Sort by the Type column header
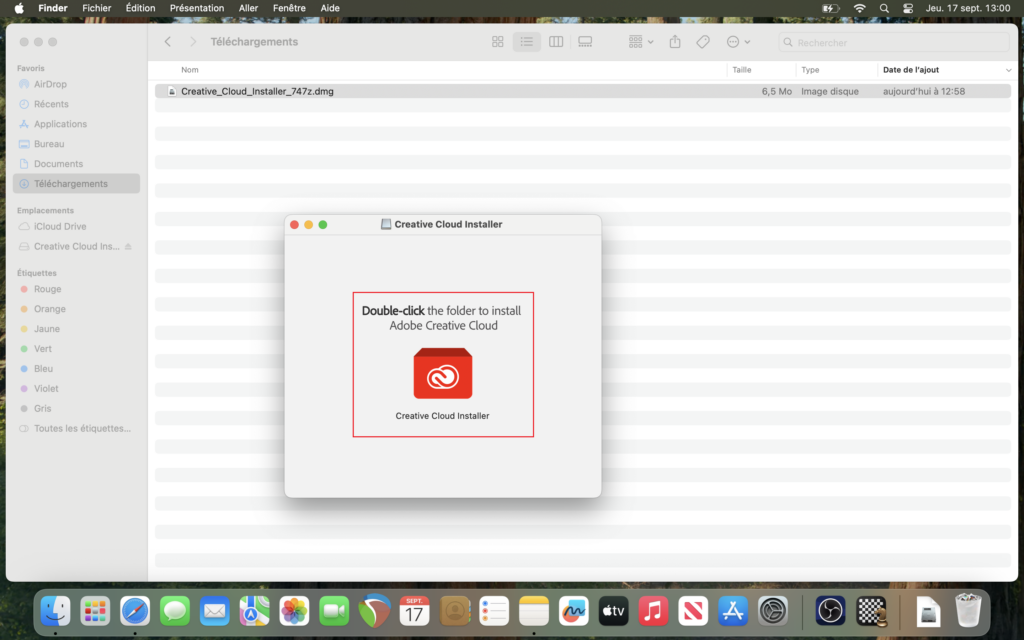The width and height of the screenshot is (1024, 640). pos(810,70)
